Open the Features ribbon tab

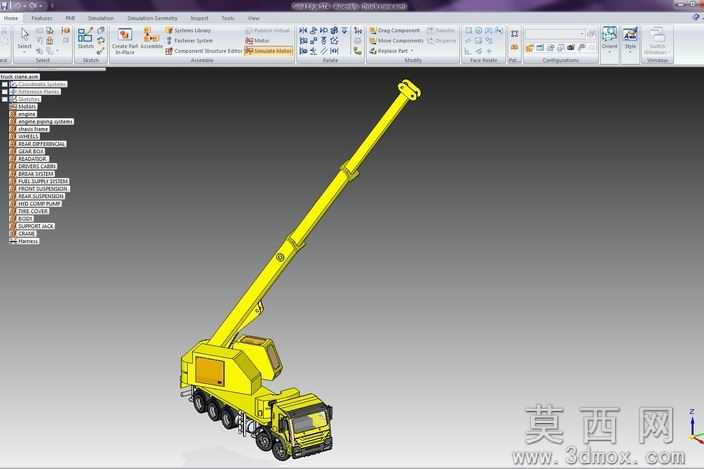coord(42,18)
